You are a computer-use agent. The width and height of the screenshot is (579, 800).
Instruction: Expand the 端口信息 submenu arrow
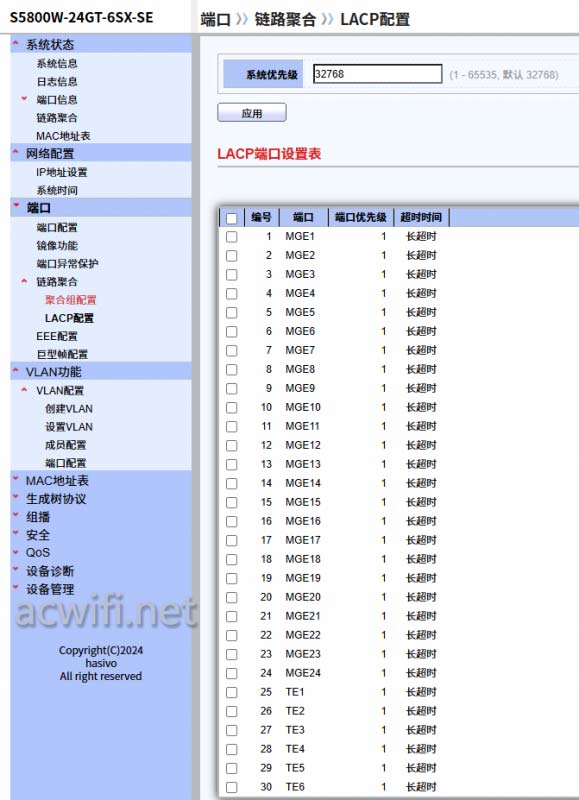coord(24,98)
